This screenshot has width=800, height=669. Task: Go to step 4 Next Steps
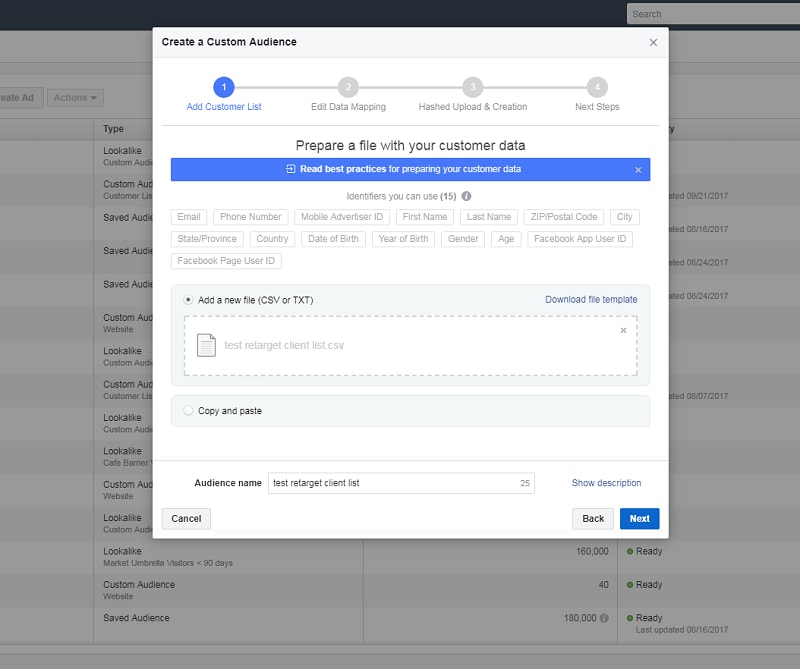tap(597, 87)
